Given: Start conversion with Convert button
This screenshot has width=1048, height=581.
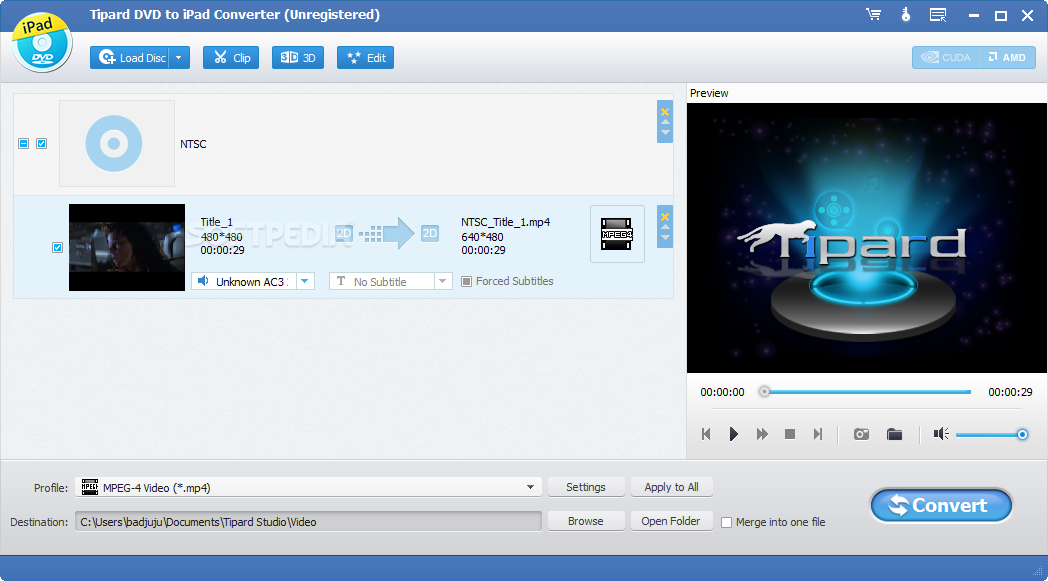Looking at the screenshot, I should 941,505.
